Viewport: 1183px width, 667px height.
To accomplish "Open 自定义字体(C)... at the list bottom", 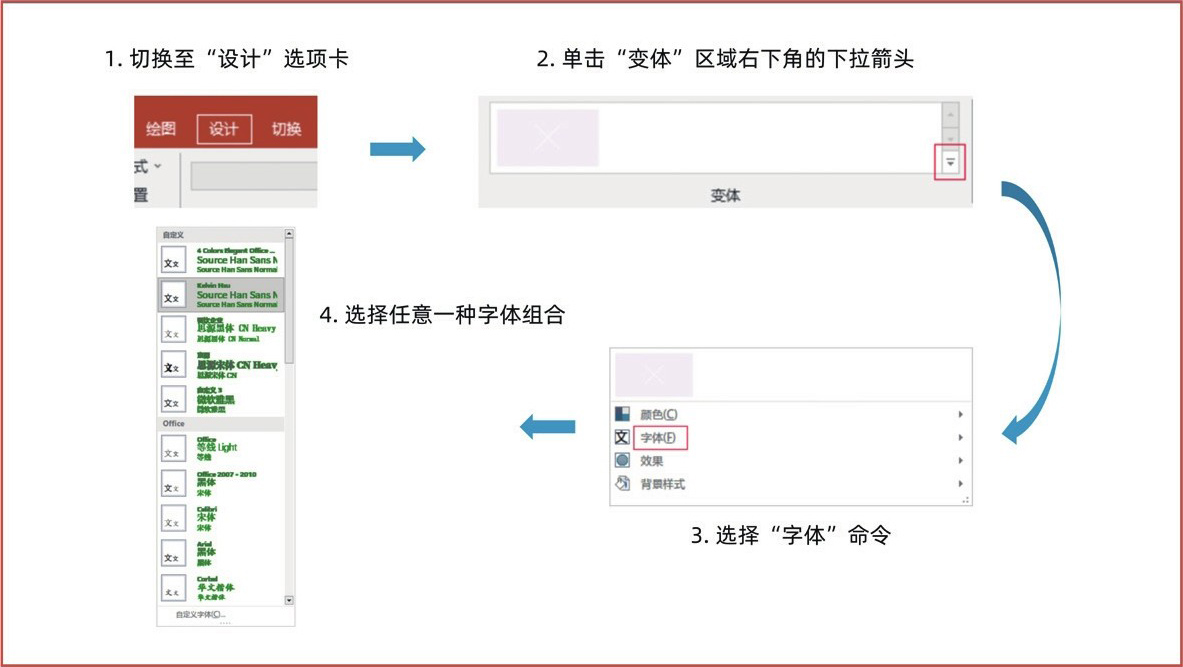I will click(201, 614).
